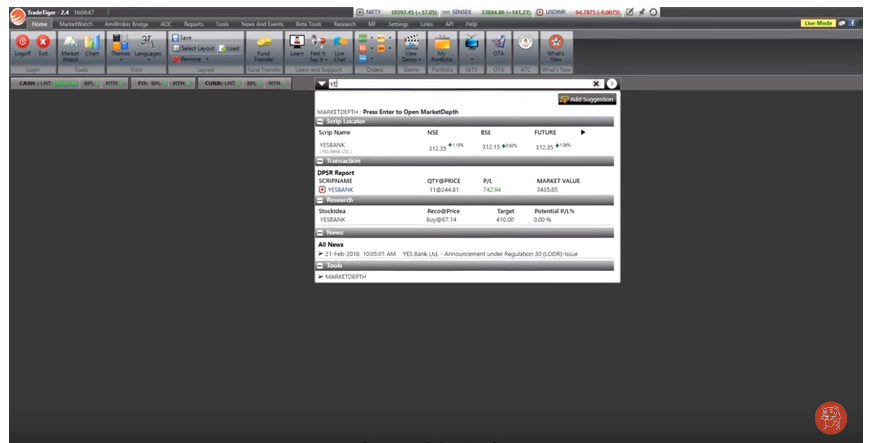
Task: Open What's New
Action: click(x=556, y=48)
